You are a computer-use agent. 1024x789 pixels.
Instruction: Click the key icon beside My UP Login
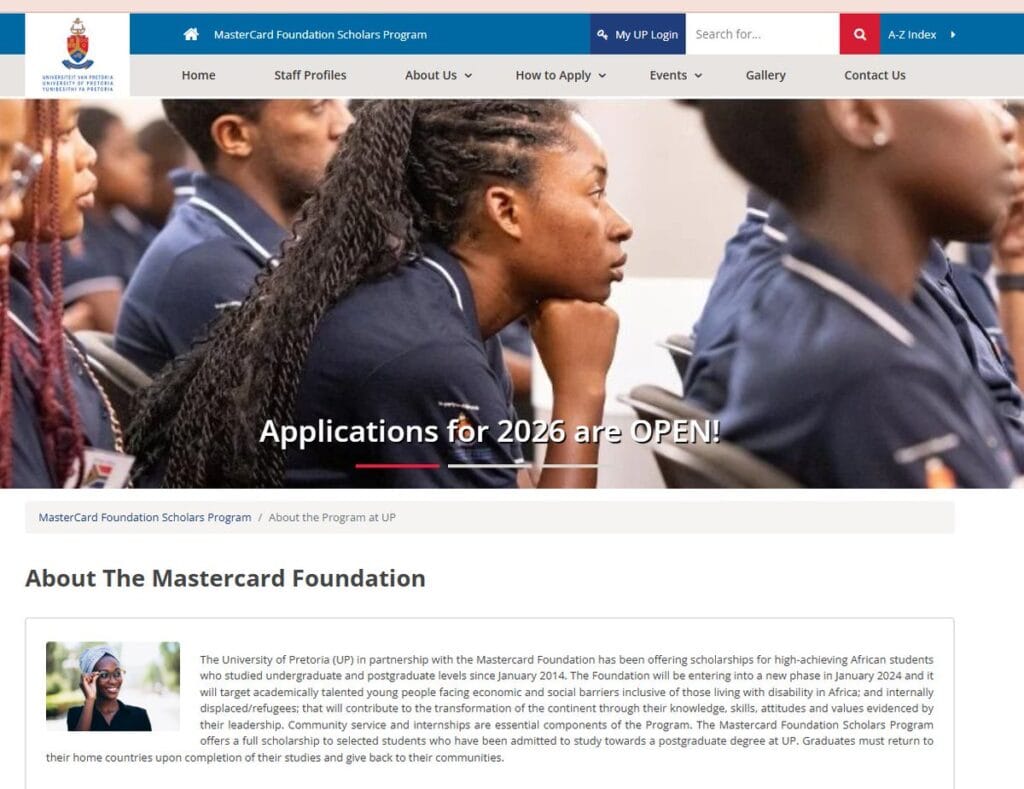pyautogui.click(x=602, y=34)
